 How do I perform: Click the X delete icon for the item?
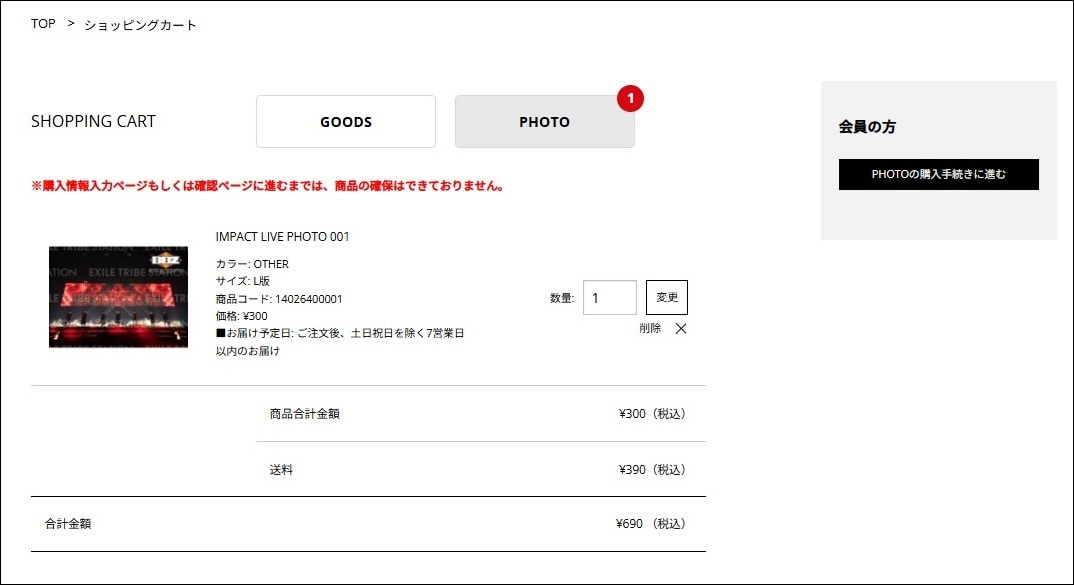(x=681, y=328)
